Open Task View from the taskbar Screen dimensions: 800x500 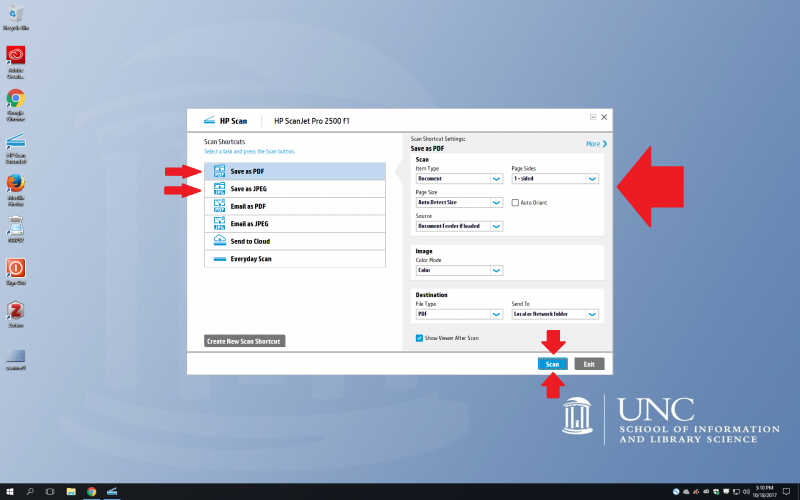pos(50,491)
